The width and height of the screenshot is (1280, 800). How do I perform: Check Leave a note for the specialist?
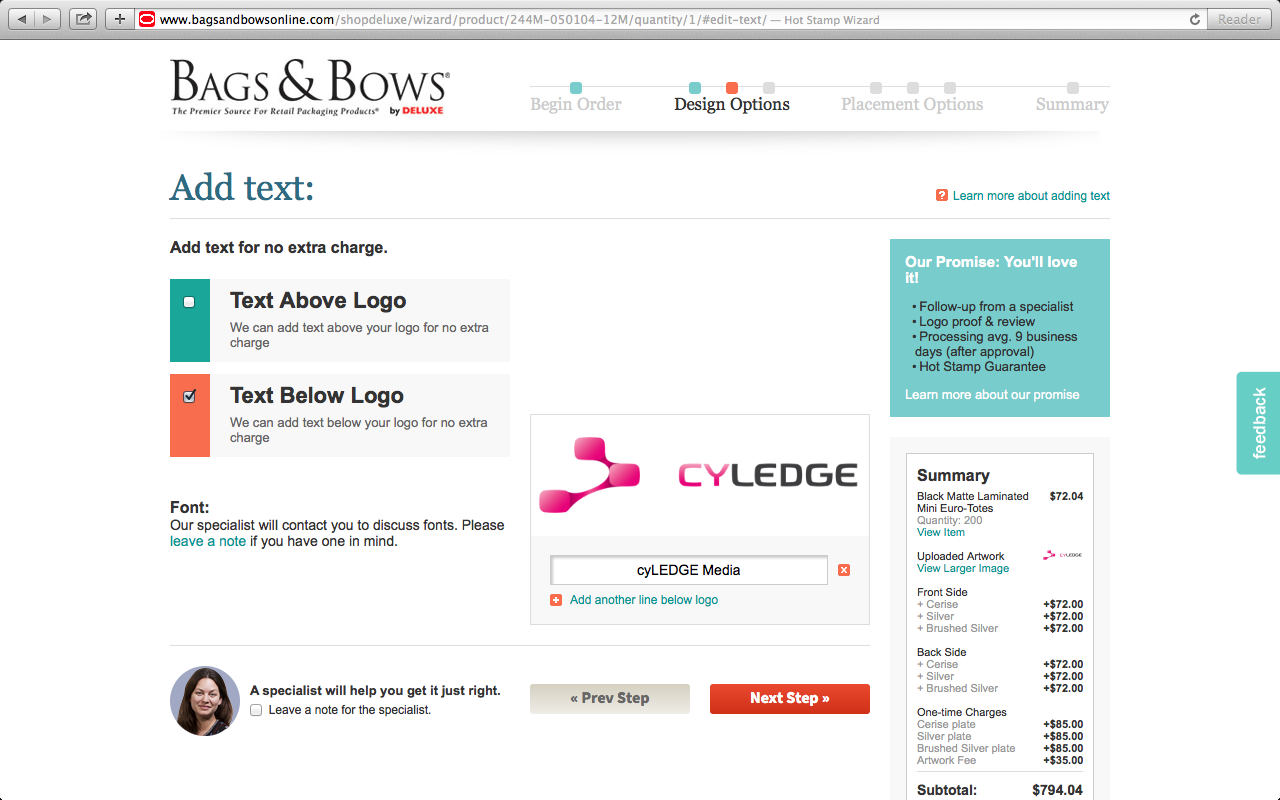[256, 710]
